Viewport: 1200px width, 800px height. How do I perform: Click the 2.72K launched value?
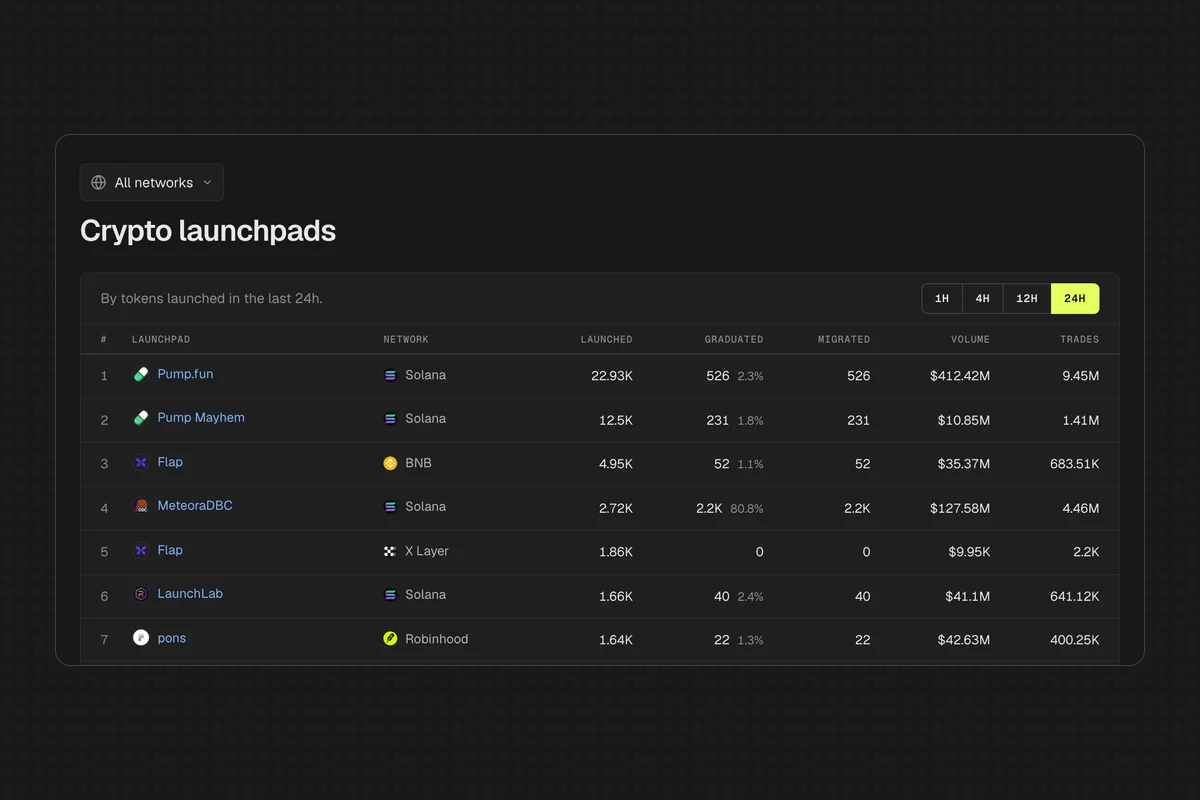tap(616, 508)
